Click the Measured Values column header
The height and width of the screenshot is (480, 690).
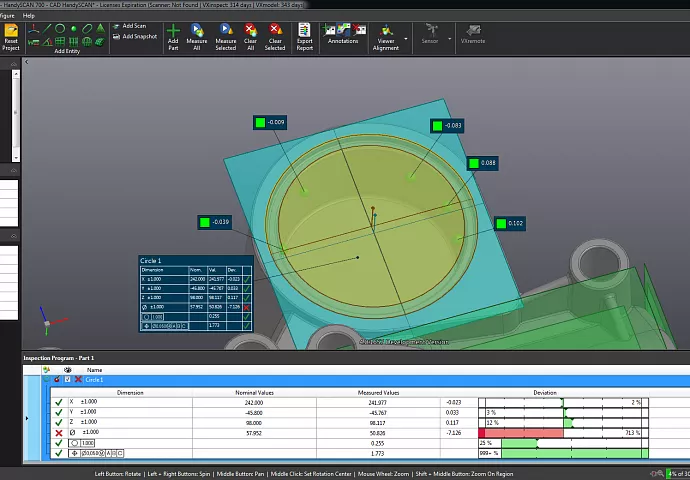click(378, 392)
